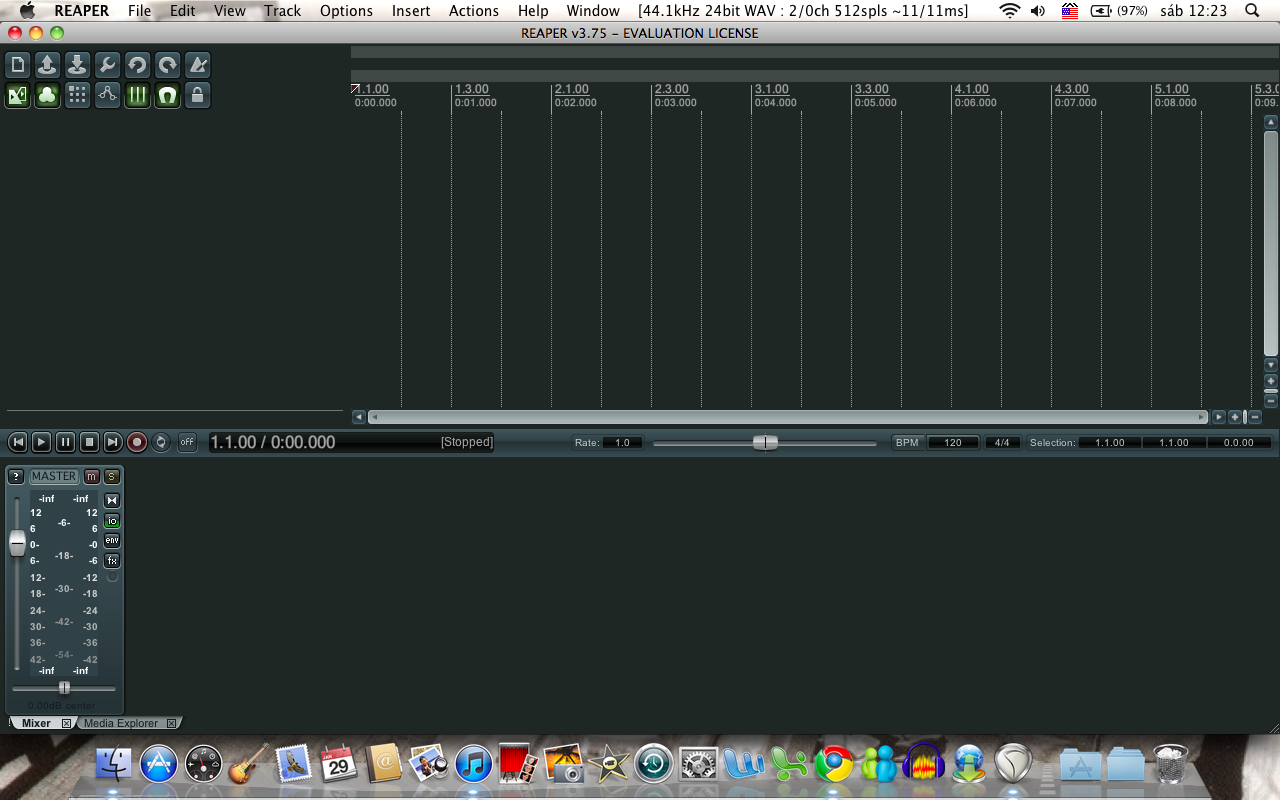The image size is (1280, 800).
Task: Open master io routing button
Action: tap(112, 521)
